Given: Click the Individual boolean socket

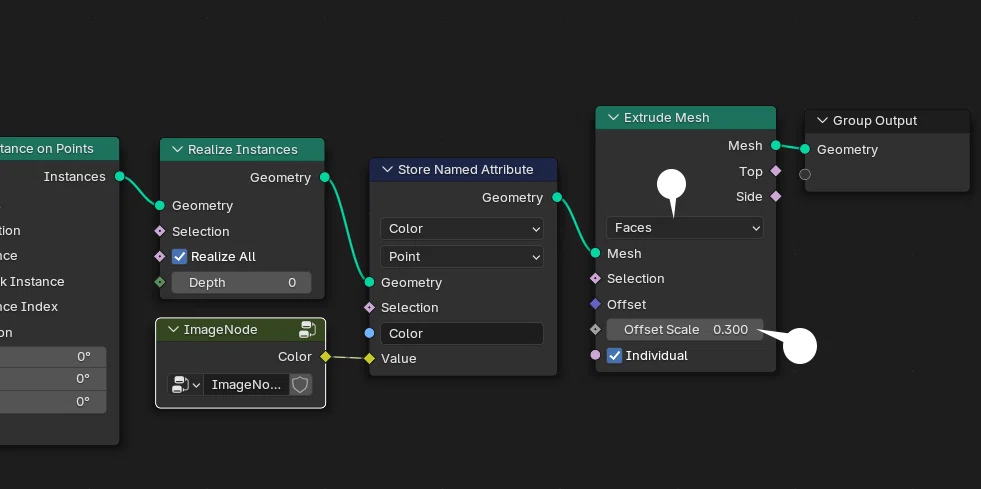Looking at the screenshot, I should 595,355.
